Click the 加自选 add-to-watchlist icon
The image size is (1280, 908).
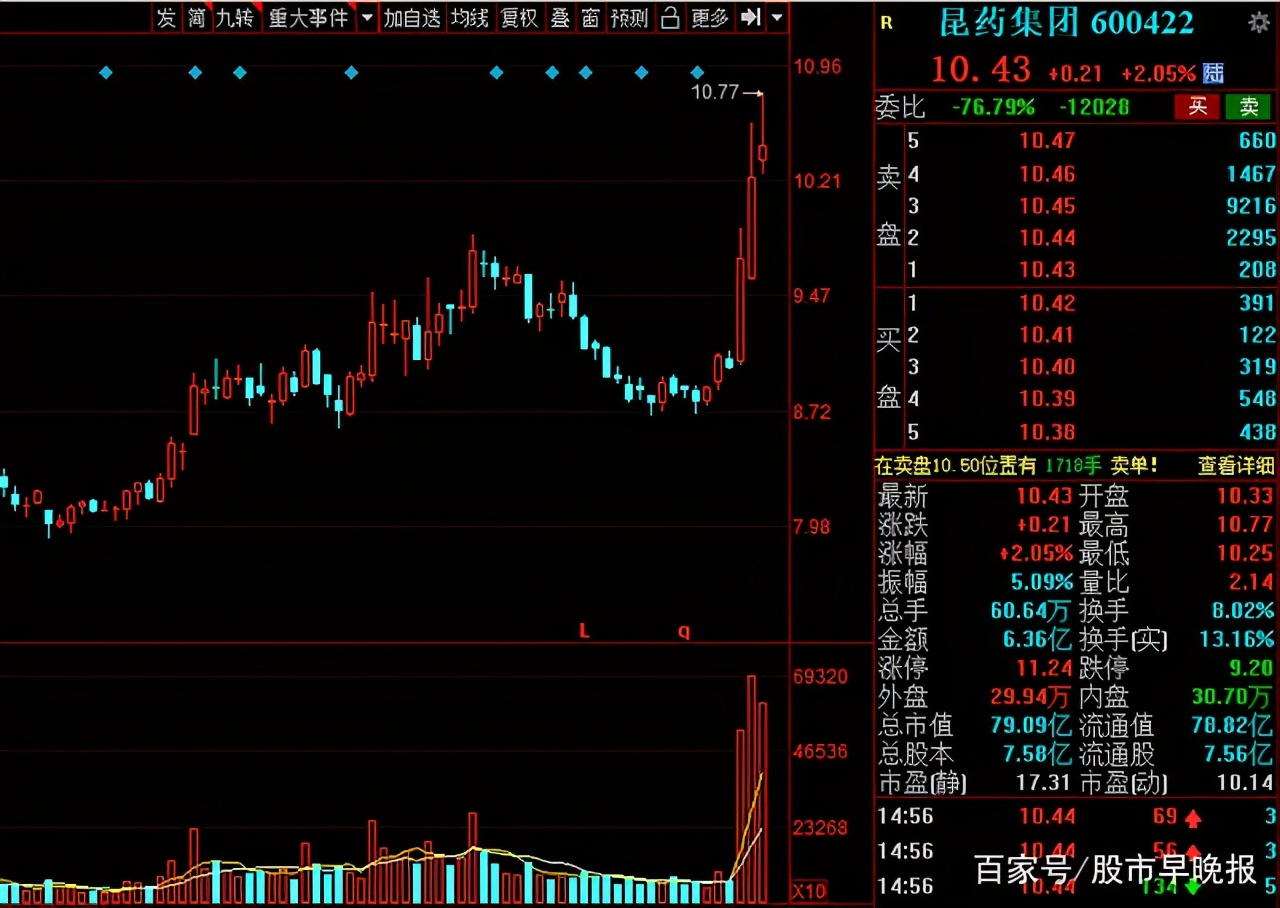[x=412, y=17]
